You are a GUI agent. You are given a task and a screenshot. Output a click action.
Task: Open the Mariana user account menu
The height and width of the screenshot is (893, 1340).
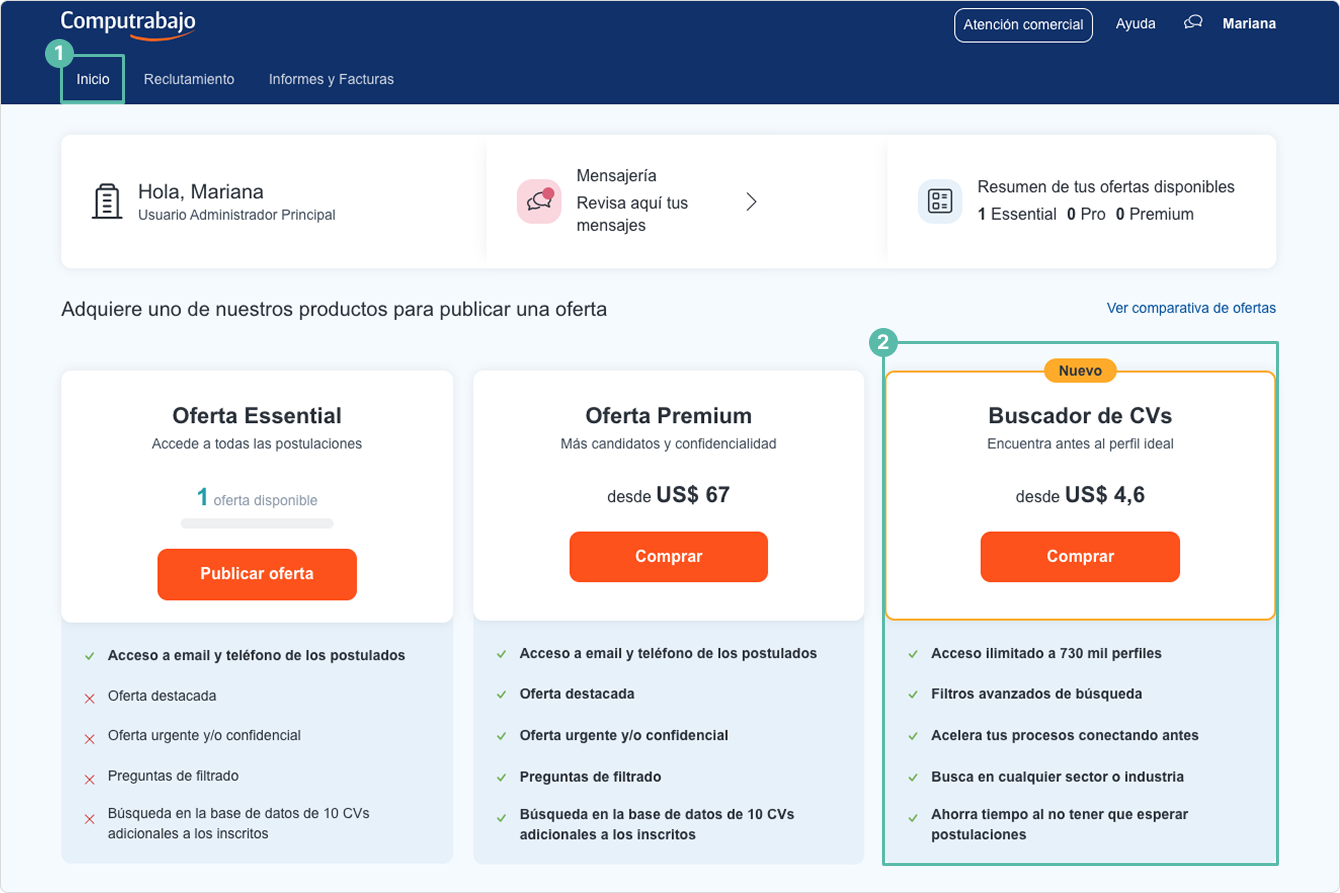[x=1249, y=24]
